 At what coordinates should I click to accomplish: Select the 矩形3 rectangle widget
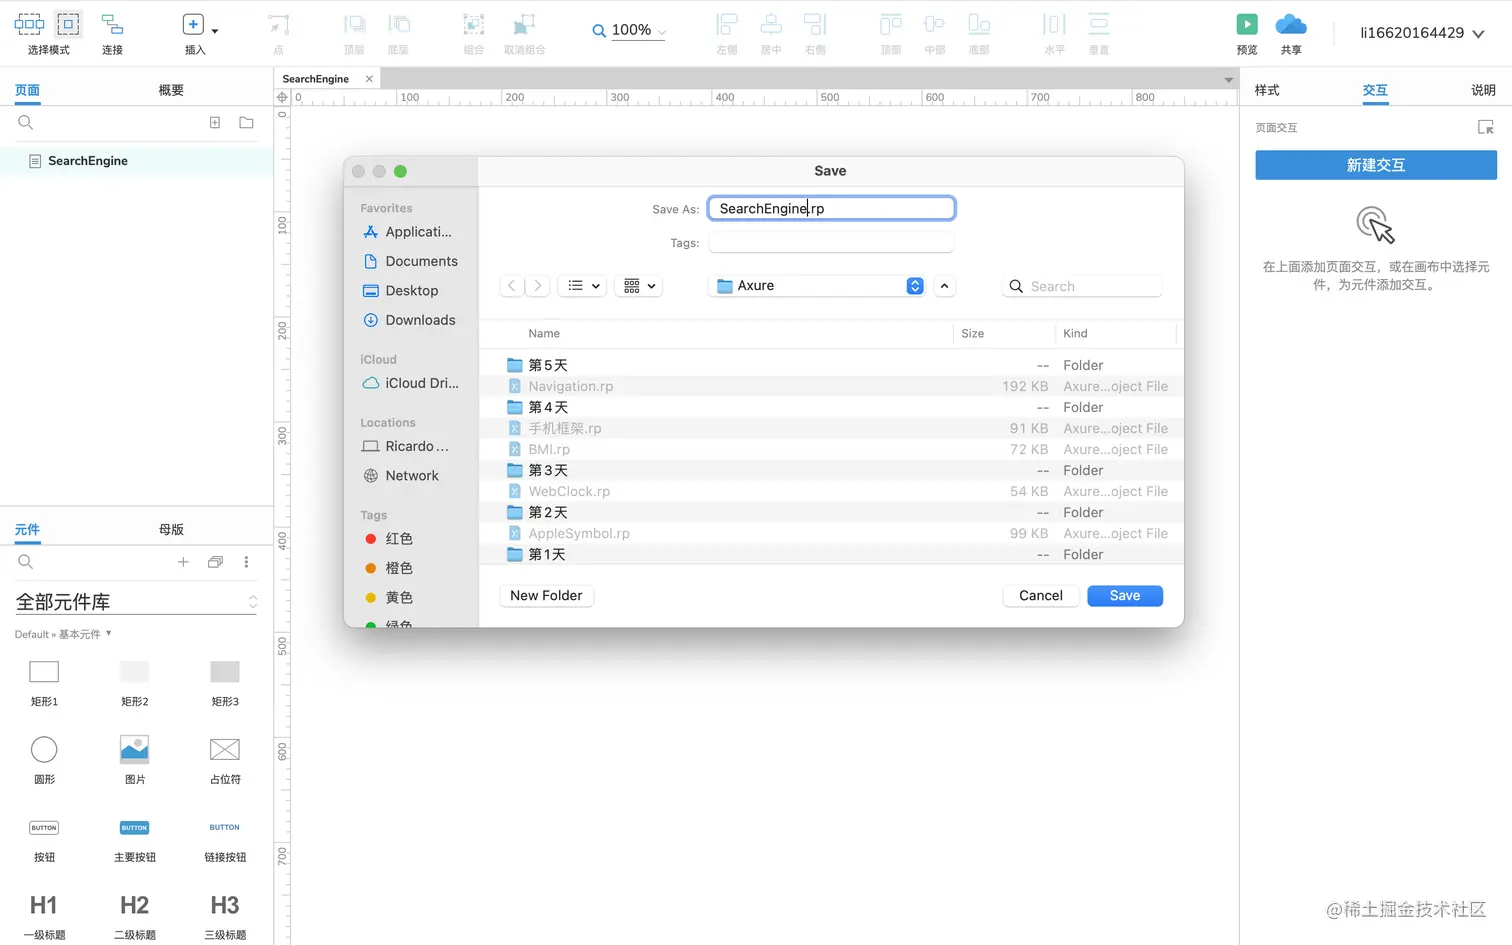(225, 683)
